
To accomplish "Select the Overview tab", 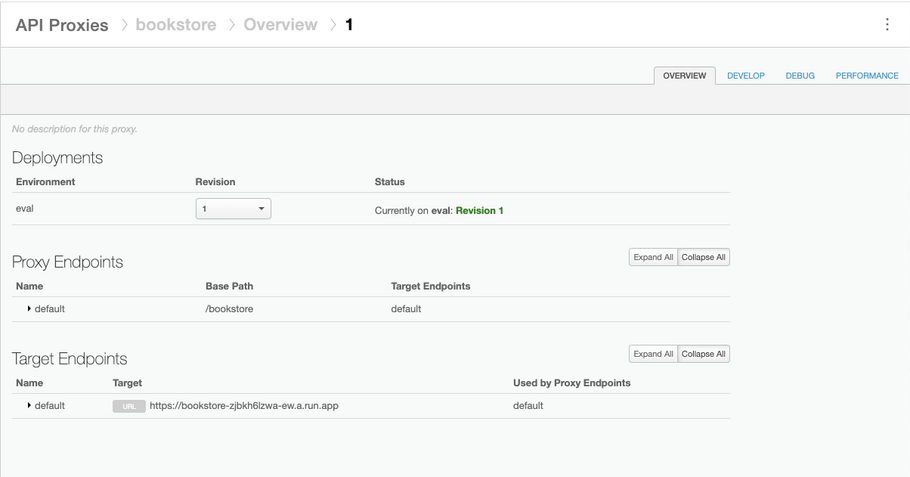I will 684,76.
